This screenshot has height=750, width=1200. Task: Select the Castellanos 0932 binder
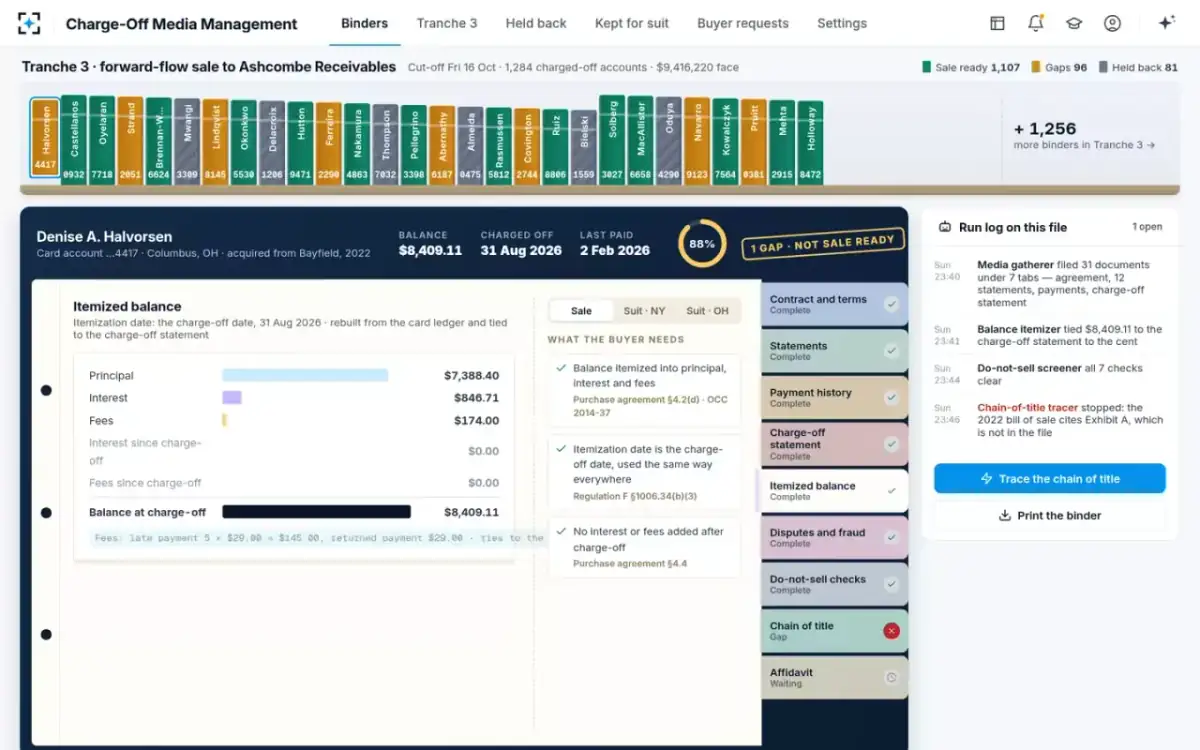73,139
